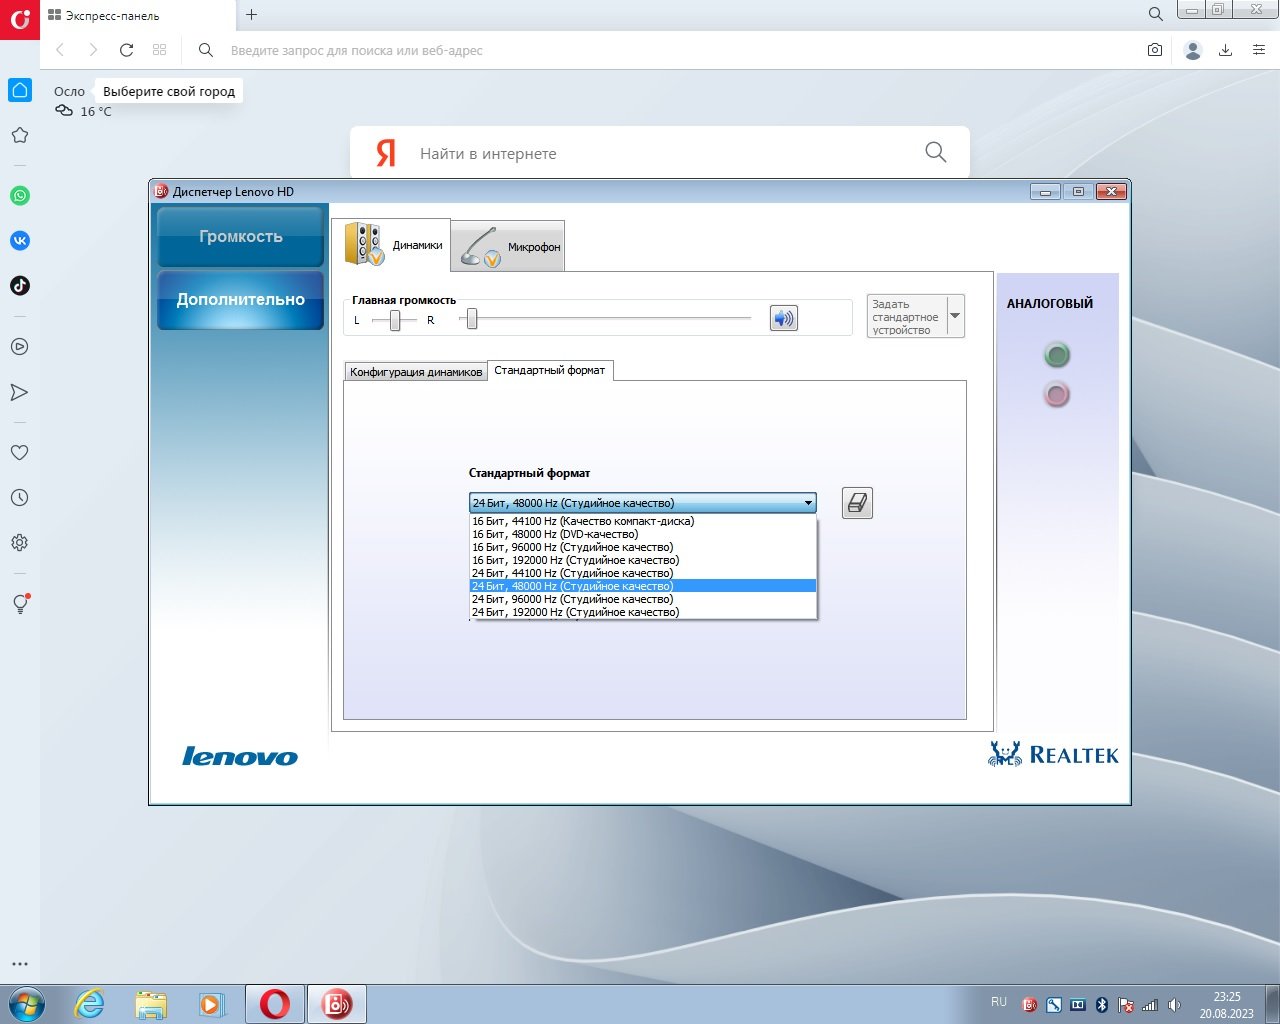The image size is (1280, 1024).
Task: Open the bookmarks star in Opera sidebar
Action: [x=20, y=135]
